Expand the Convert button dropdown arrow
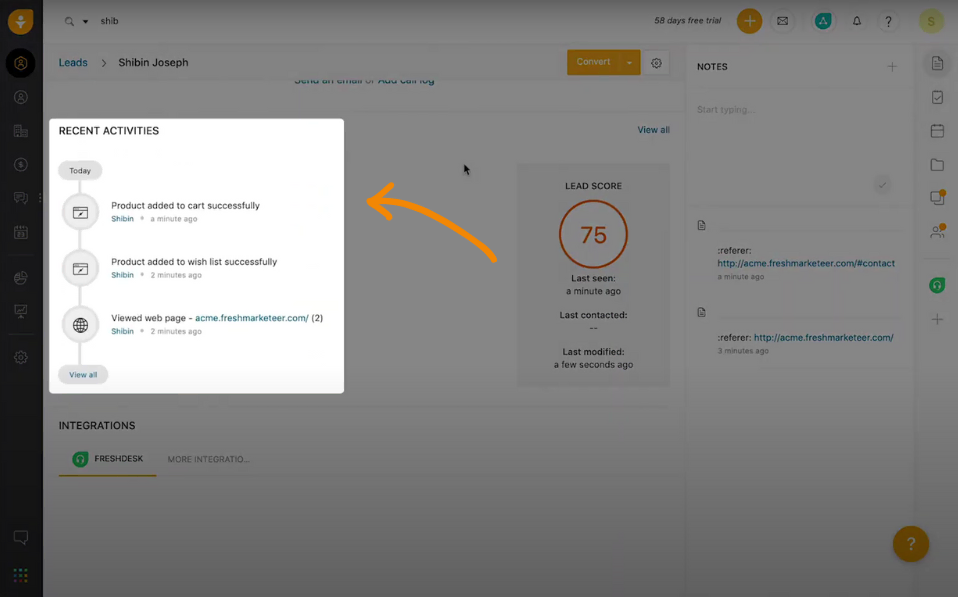 click(629, 62)
